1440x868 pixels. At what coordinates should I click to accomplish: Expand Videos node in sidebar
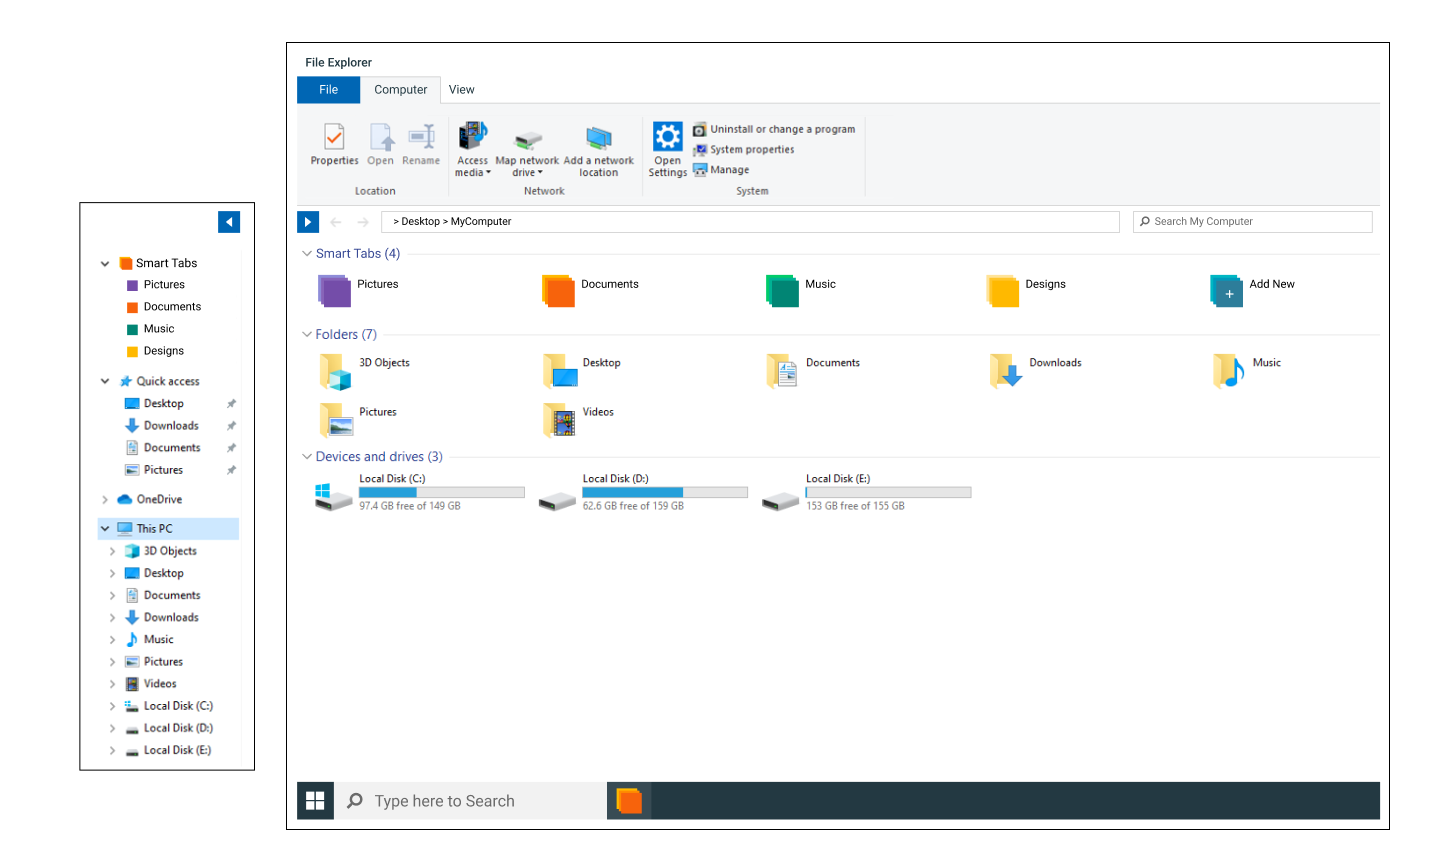(112, 684)
